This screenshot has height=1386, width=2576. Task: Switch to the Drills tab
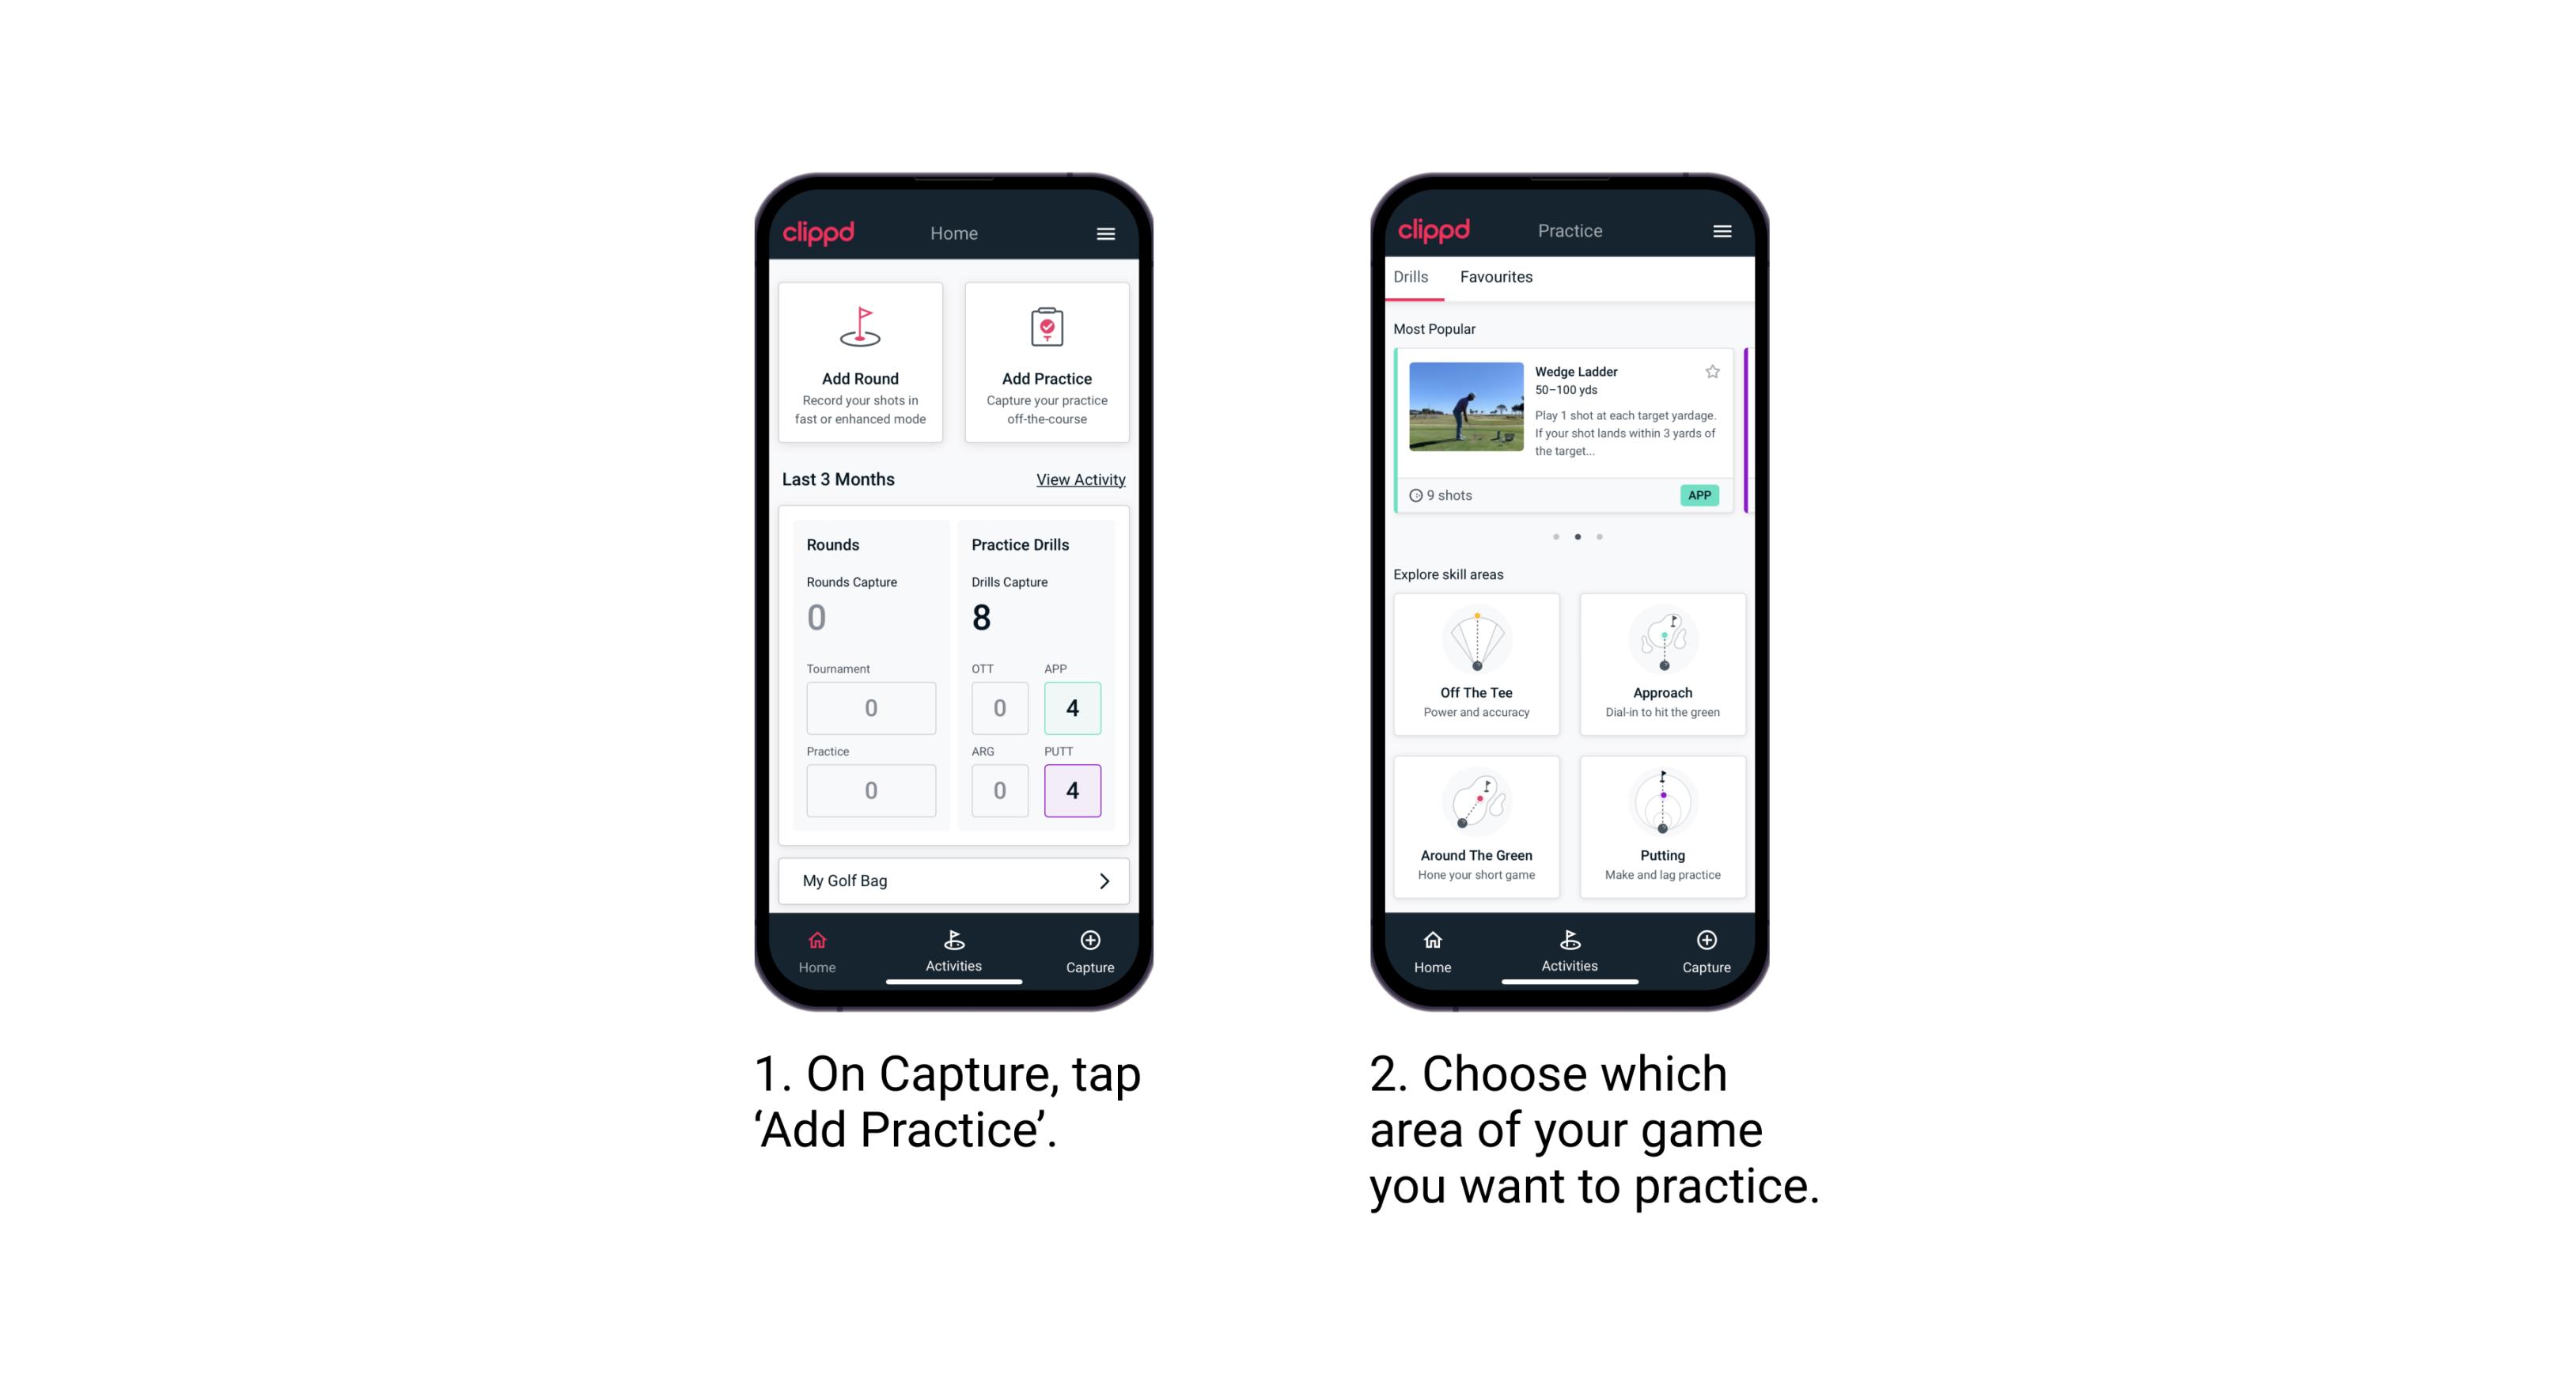point(1417,278)
